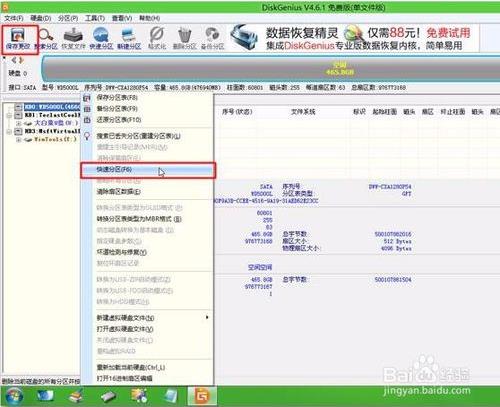Click the GPT partition table type value
This screenshot has height=407, width=500.
pos(406,194)
